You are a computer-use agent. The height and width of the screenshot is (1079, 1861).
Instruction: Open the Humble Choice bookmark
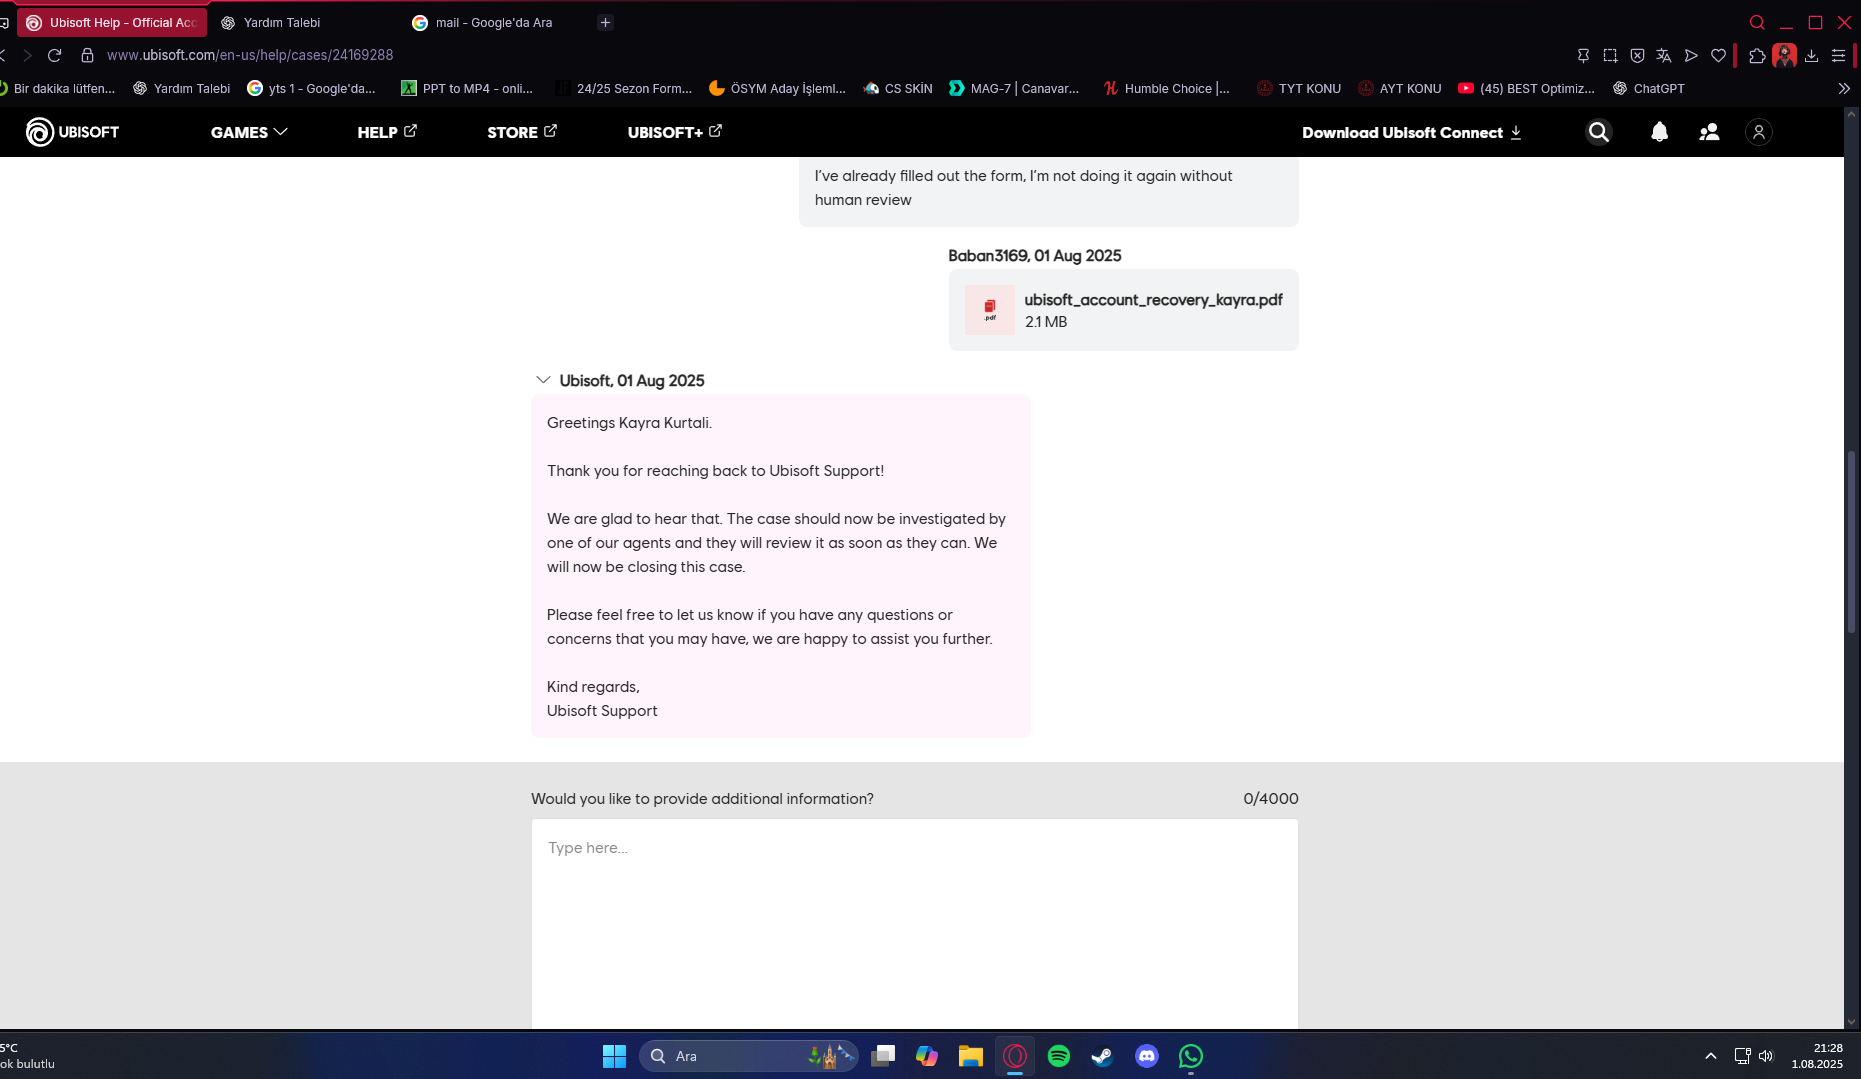point(1166,88)
